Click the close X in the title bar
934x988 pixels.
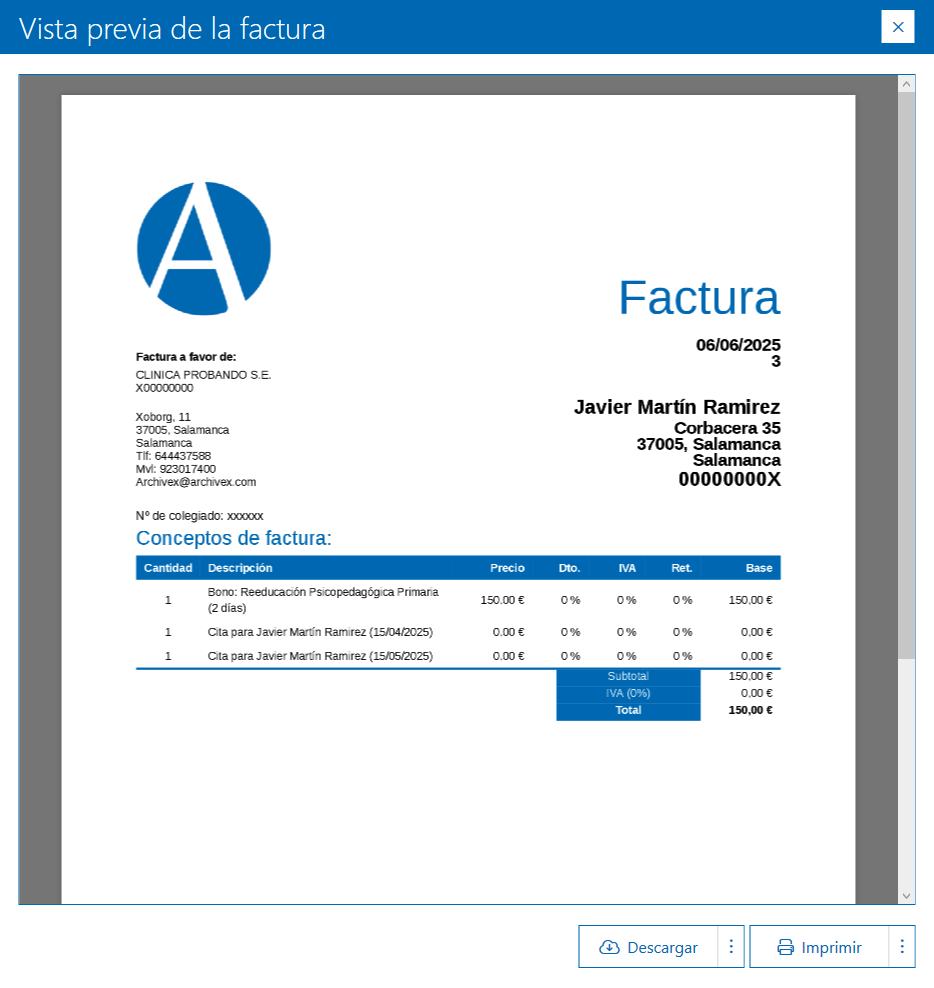click(897, 27)
